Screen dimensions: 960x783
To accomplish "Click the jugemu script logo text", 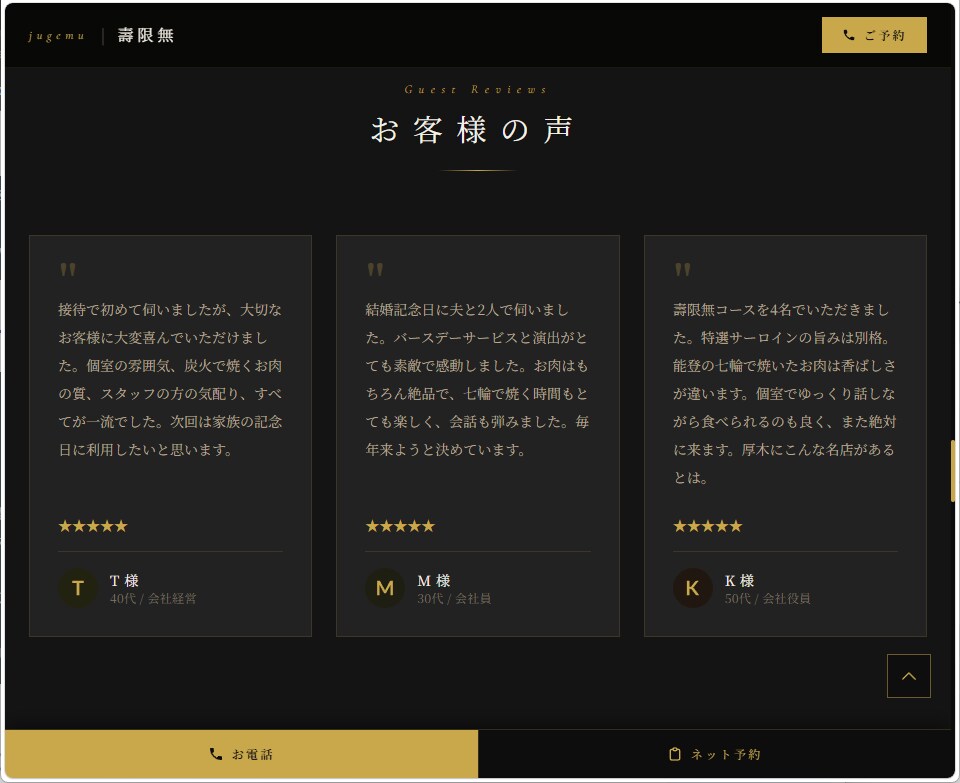I will click(56, 36).
